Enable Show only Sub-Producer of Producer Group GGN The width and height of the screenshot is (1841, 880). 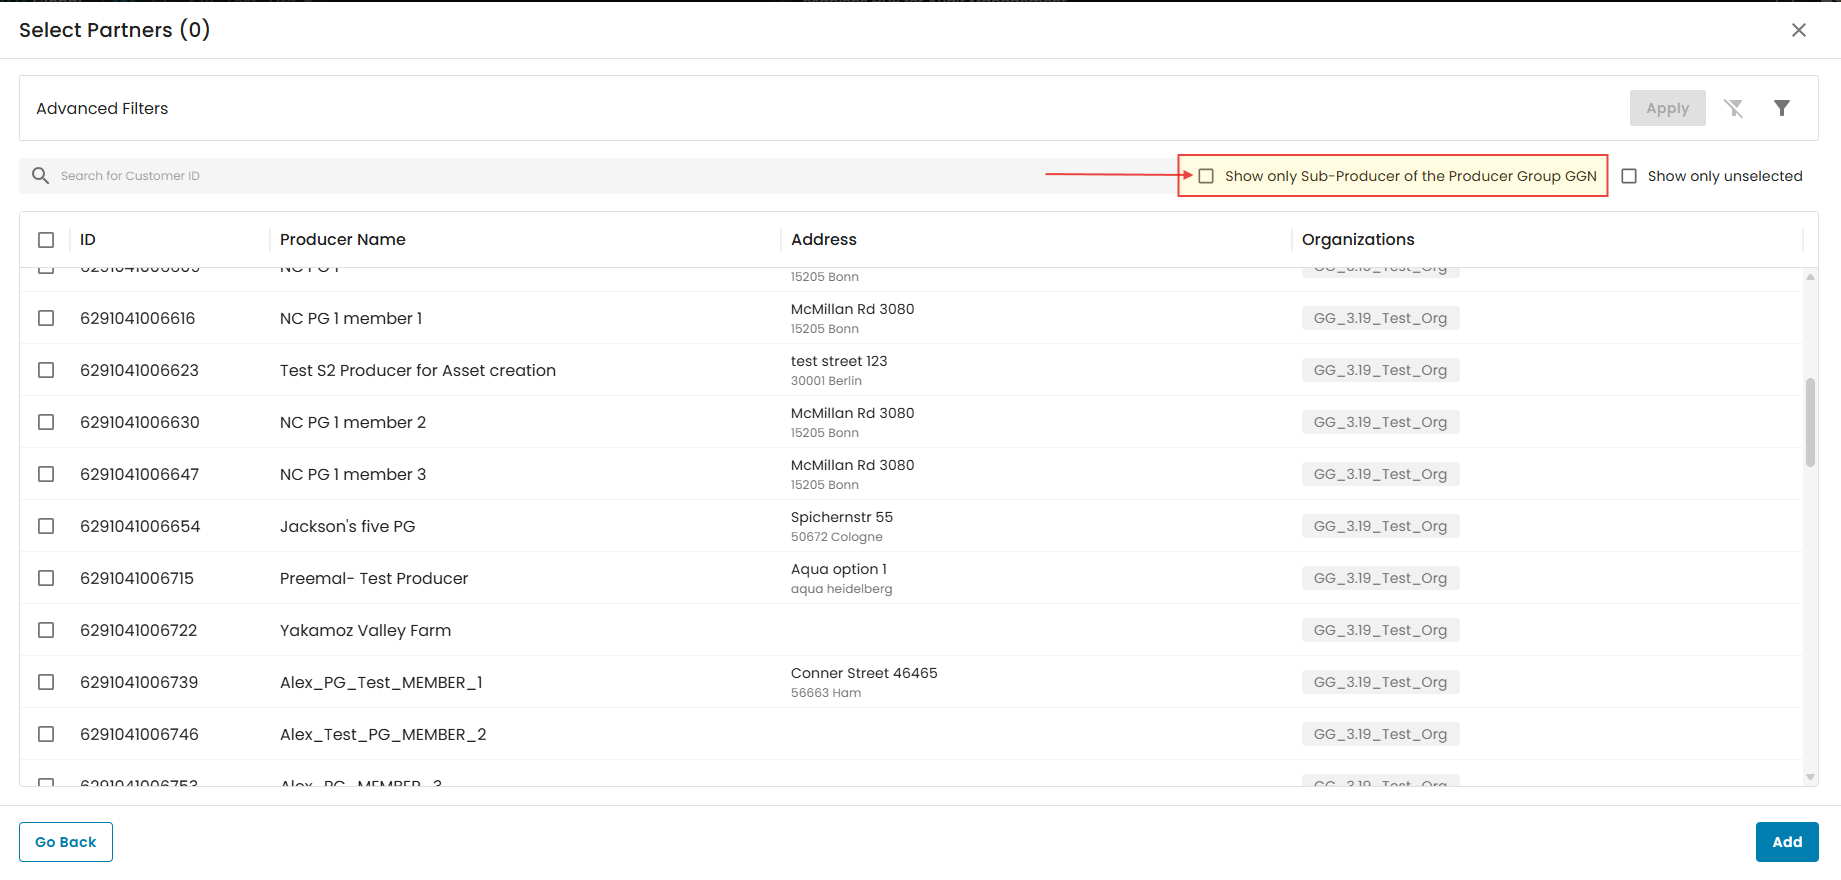1206,176
